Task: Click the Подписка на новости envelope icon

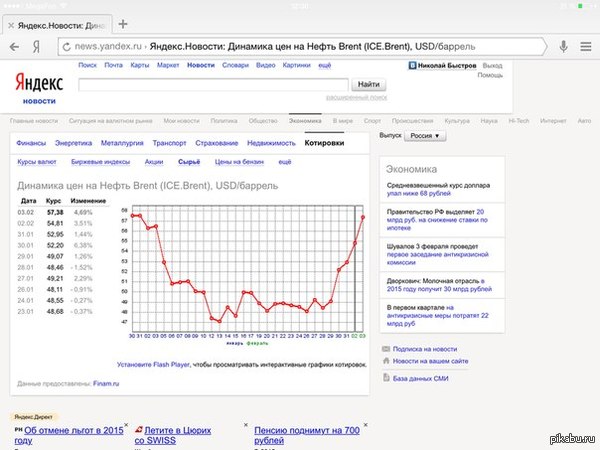Action: click(386, 349)
